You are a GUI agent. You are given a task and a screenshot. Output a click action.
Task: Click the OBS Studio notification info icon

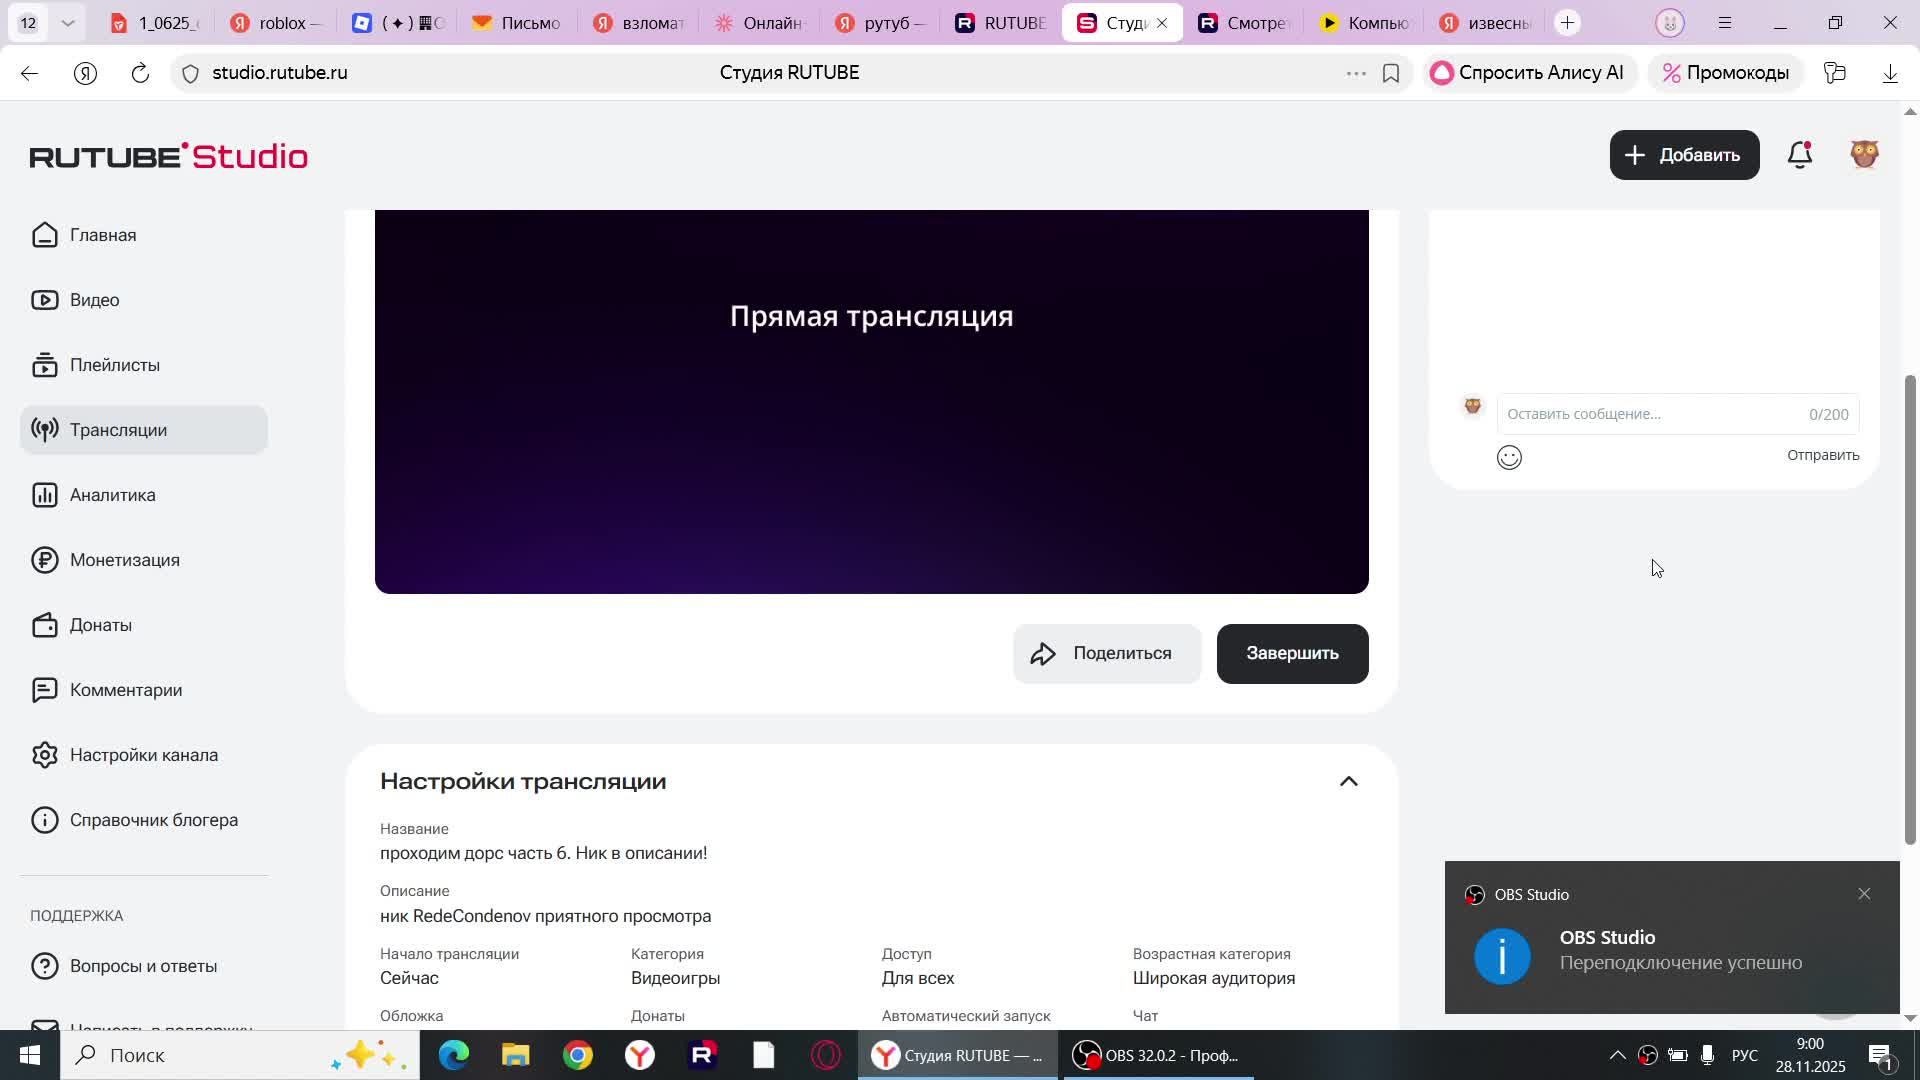tap(1502, 956)
